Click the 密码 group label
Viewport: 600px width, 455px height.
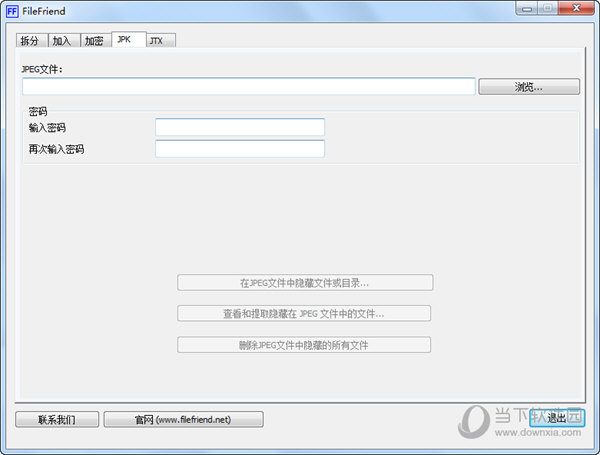click(38, 111)
